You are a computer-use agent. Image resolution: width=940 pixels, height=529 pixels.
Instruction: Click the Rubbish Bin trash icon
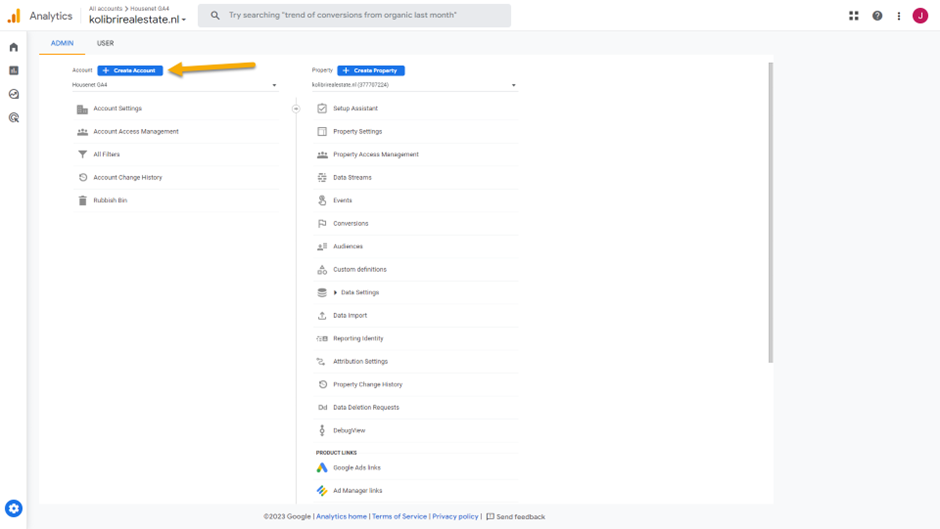pyautogui.click(x=83, y=200)
